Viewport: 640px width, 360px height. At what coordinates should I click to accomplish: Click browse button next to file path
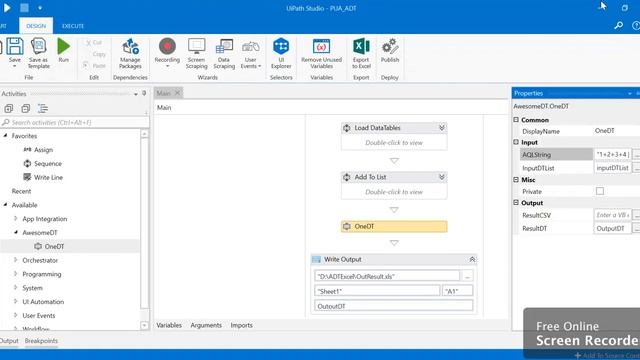[x=467, y=276]
